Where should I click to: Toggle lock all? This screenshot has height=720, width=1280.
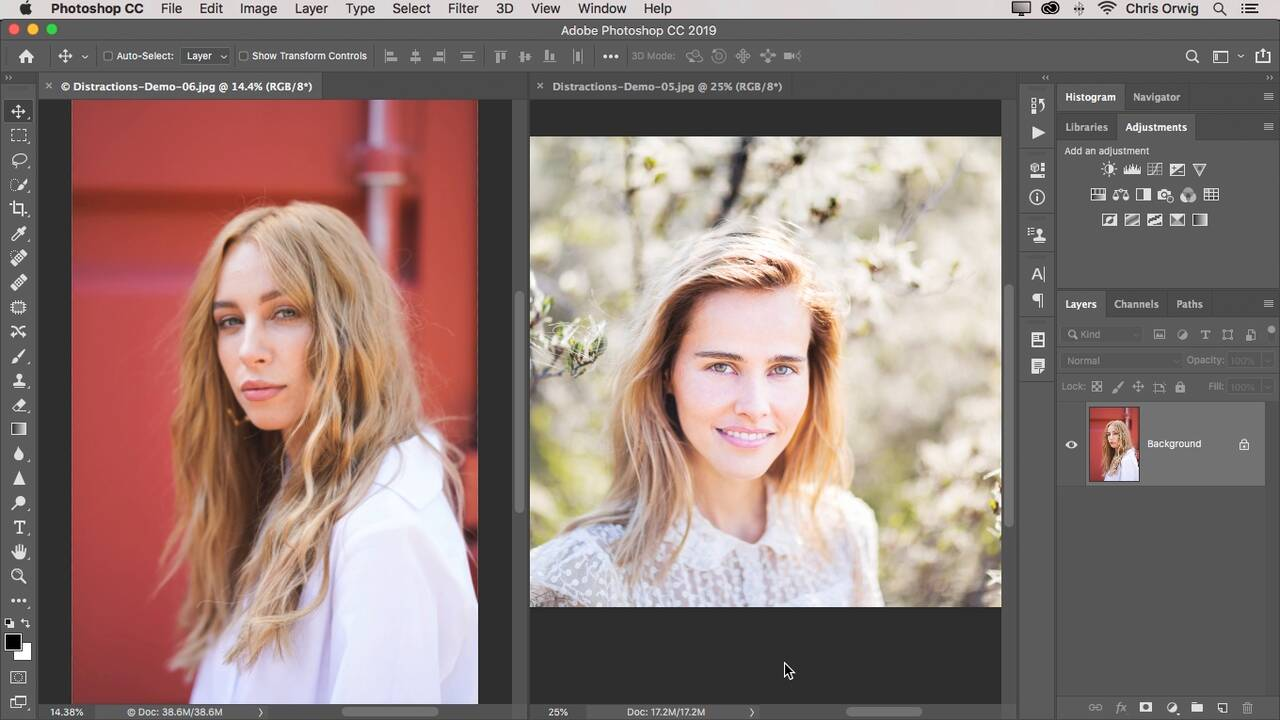pos(1180,387)
